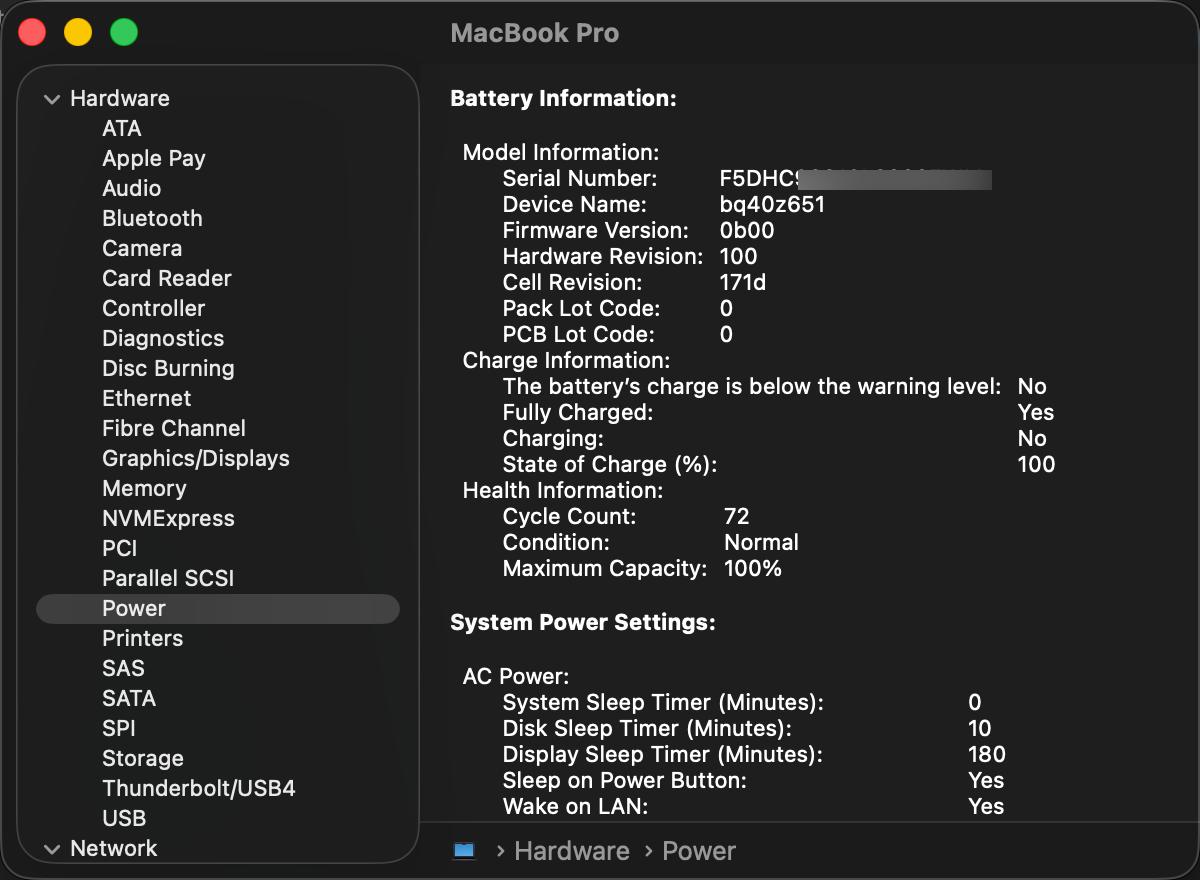The width and height of the screenshot is (1200, 880).
Task: Select Bluetooth in the Hardware list
Action: 152,218
